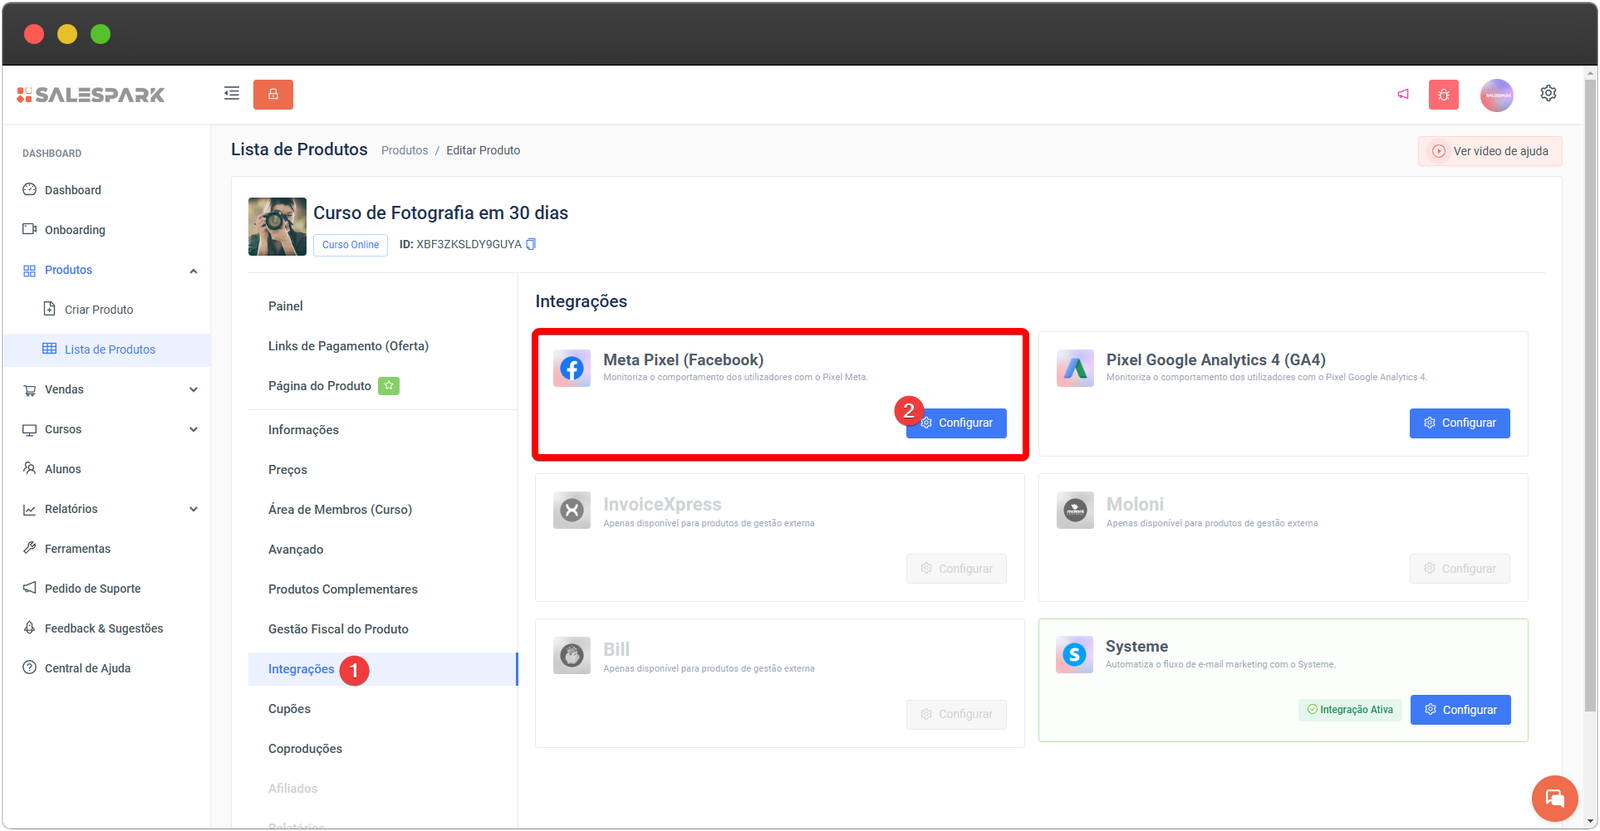Click the green star badge on Página do Produto
This screenshot has height=831, width=1600.
pyautogui.click(x=388, y=386)
